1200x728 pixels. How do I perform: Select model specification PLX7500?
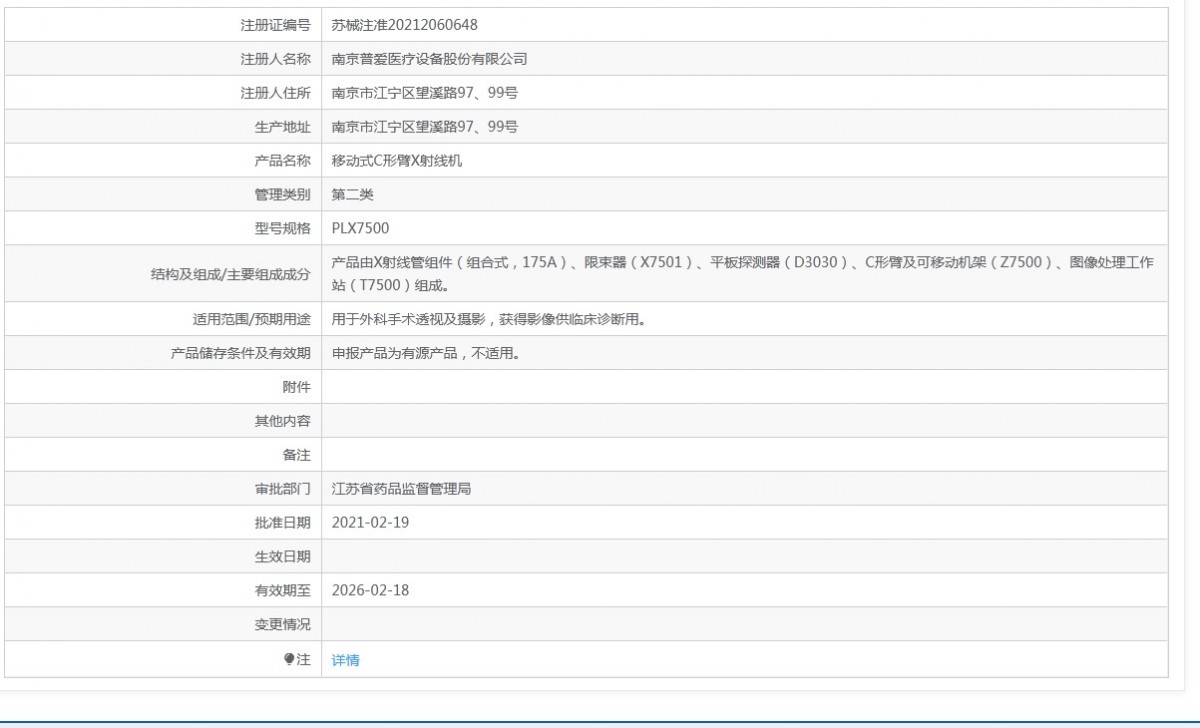coord(361,229)
